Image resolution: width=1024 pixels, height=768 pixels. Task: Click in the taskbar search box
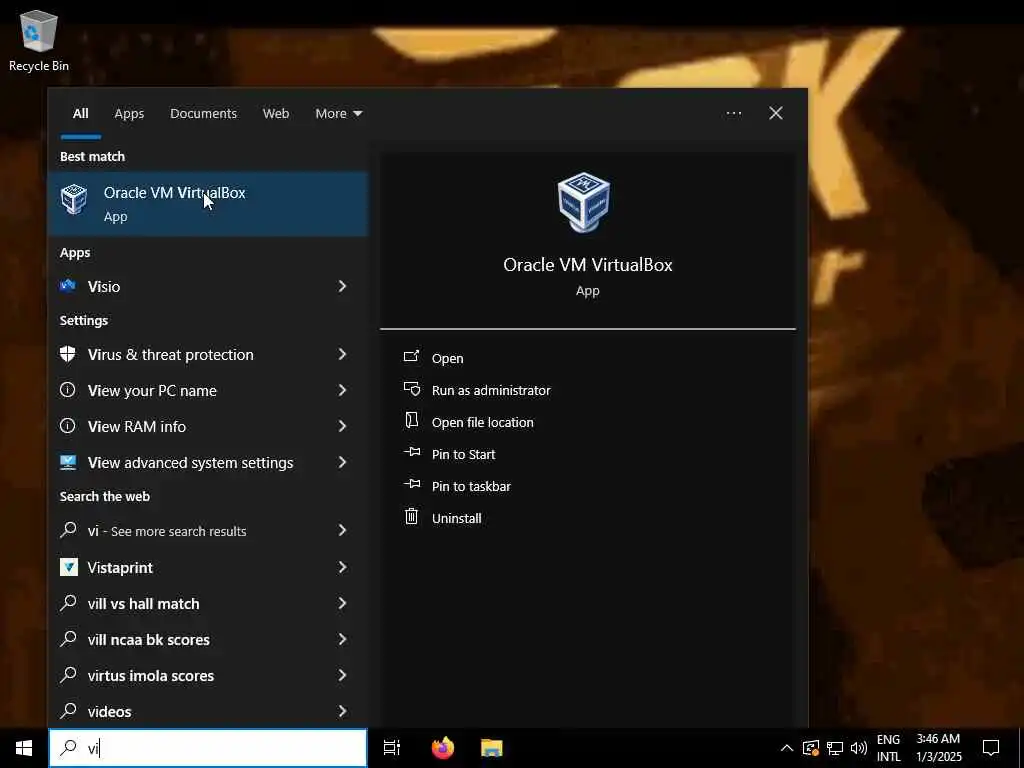[x=208, y=748]
